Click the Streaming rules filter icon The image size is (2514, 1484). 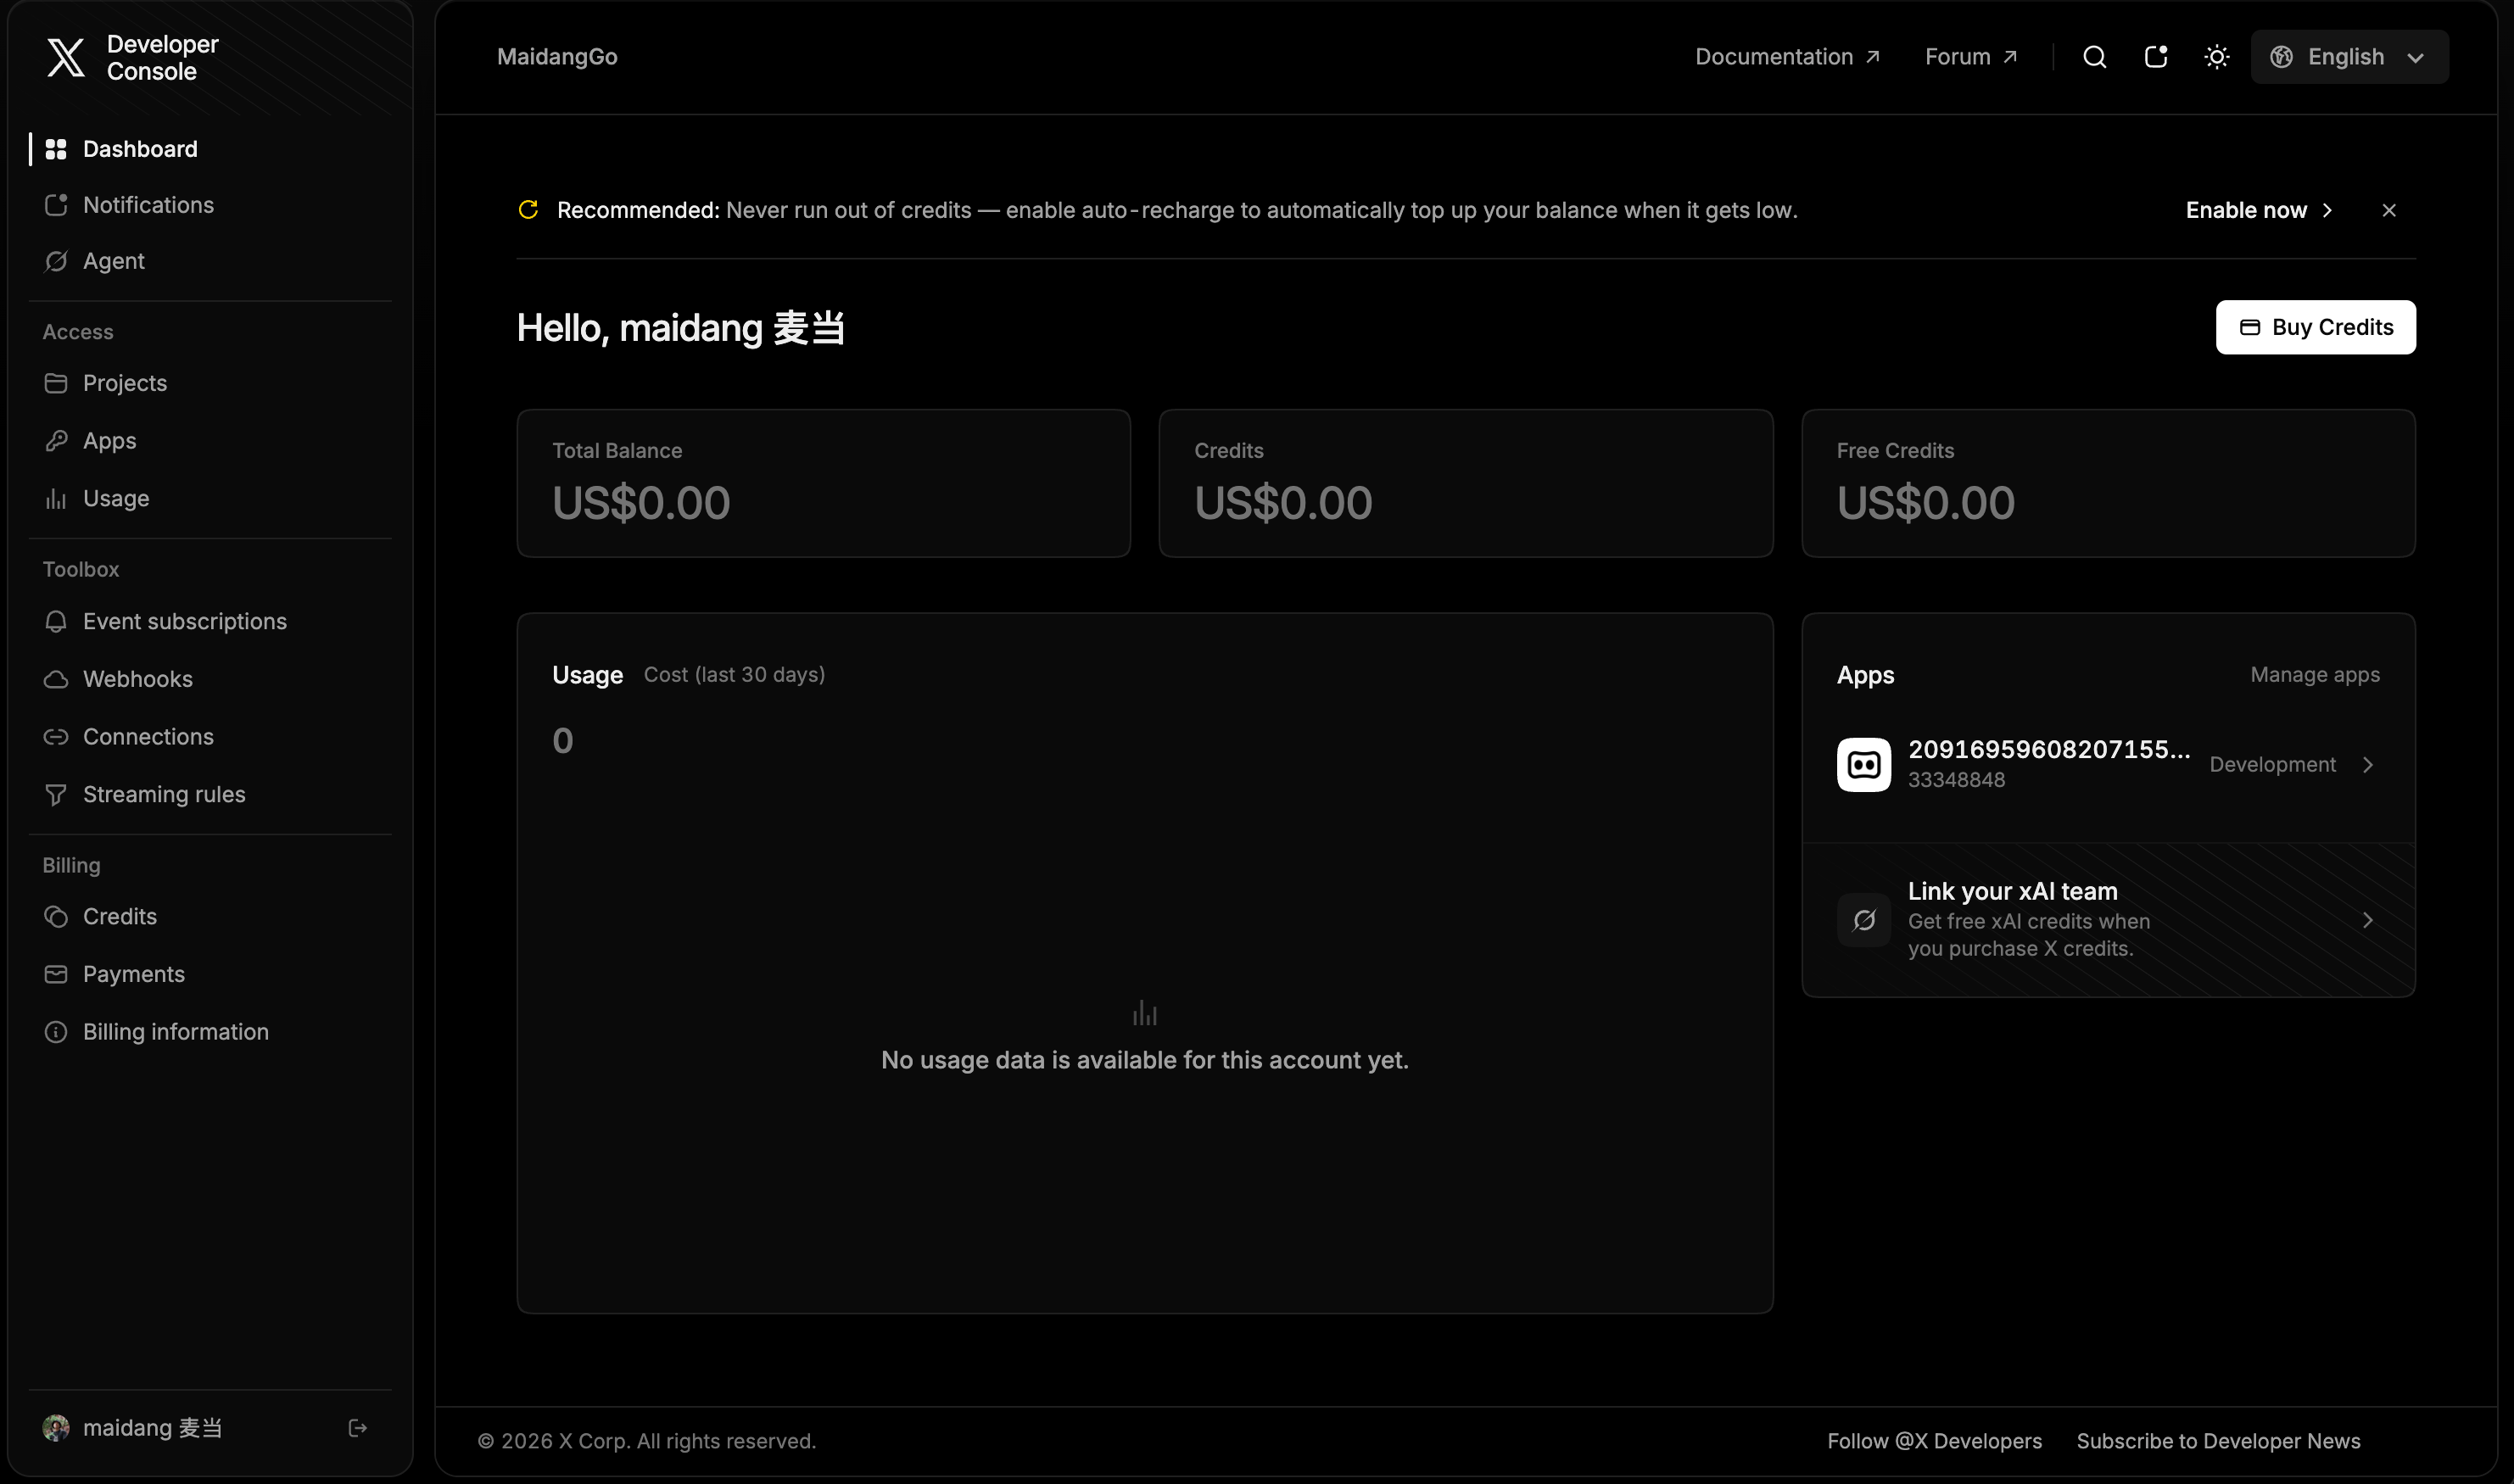(x=56, y=794)
